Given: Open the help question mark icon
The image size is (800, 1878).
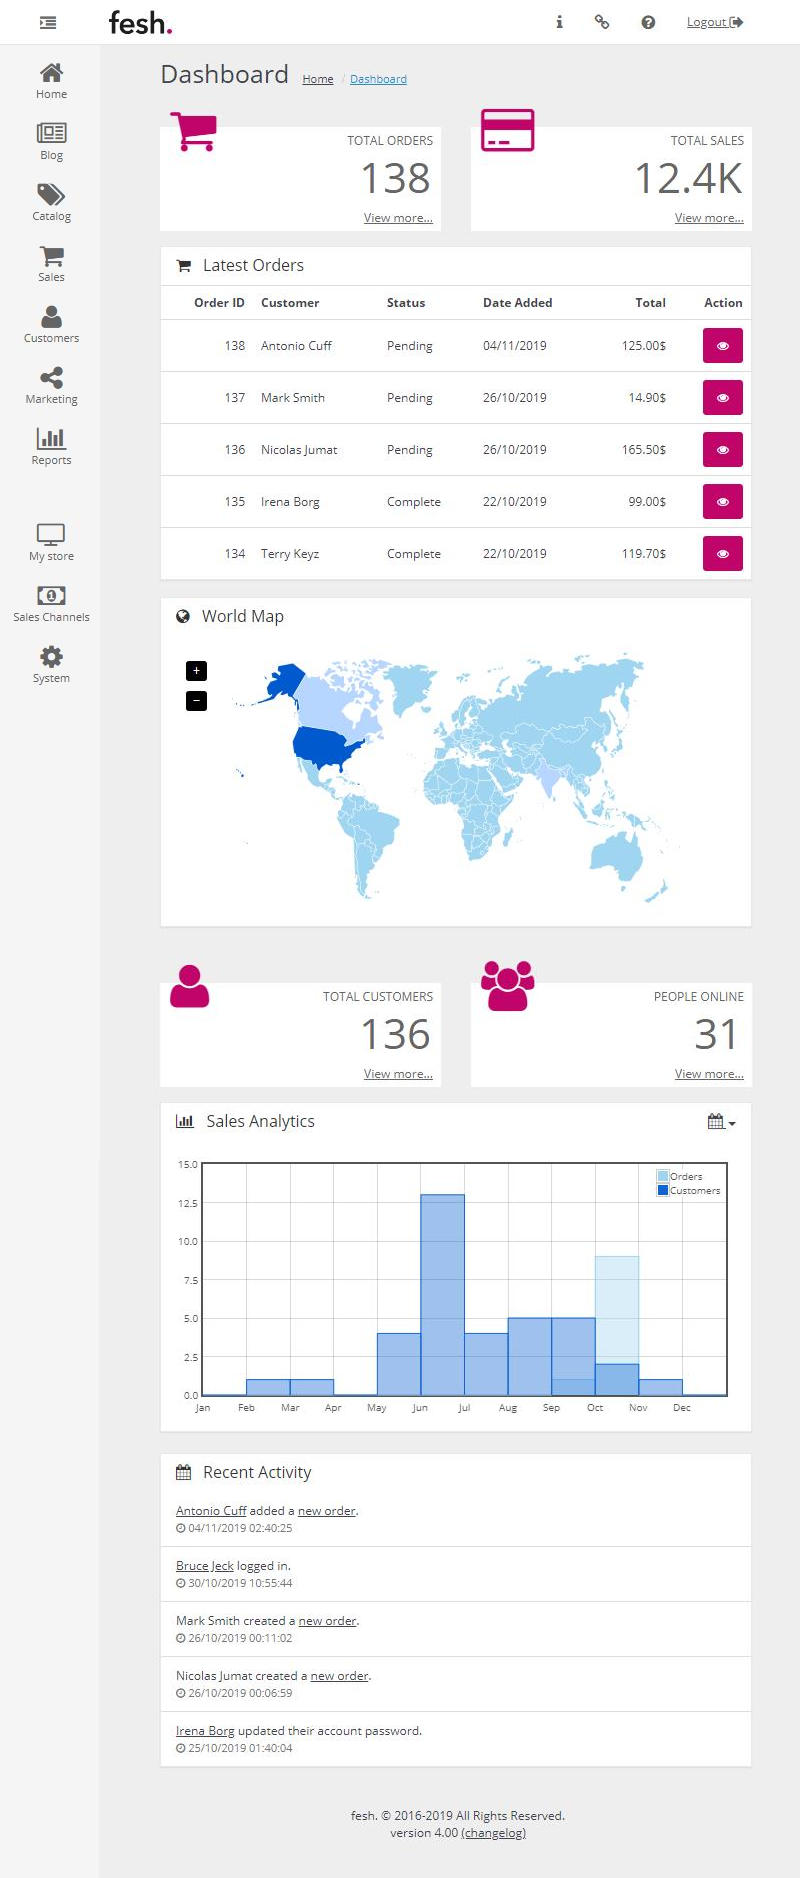Looking at the screenshot, I should [x=648, y=22].
